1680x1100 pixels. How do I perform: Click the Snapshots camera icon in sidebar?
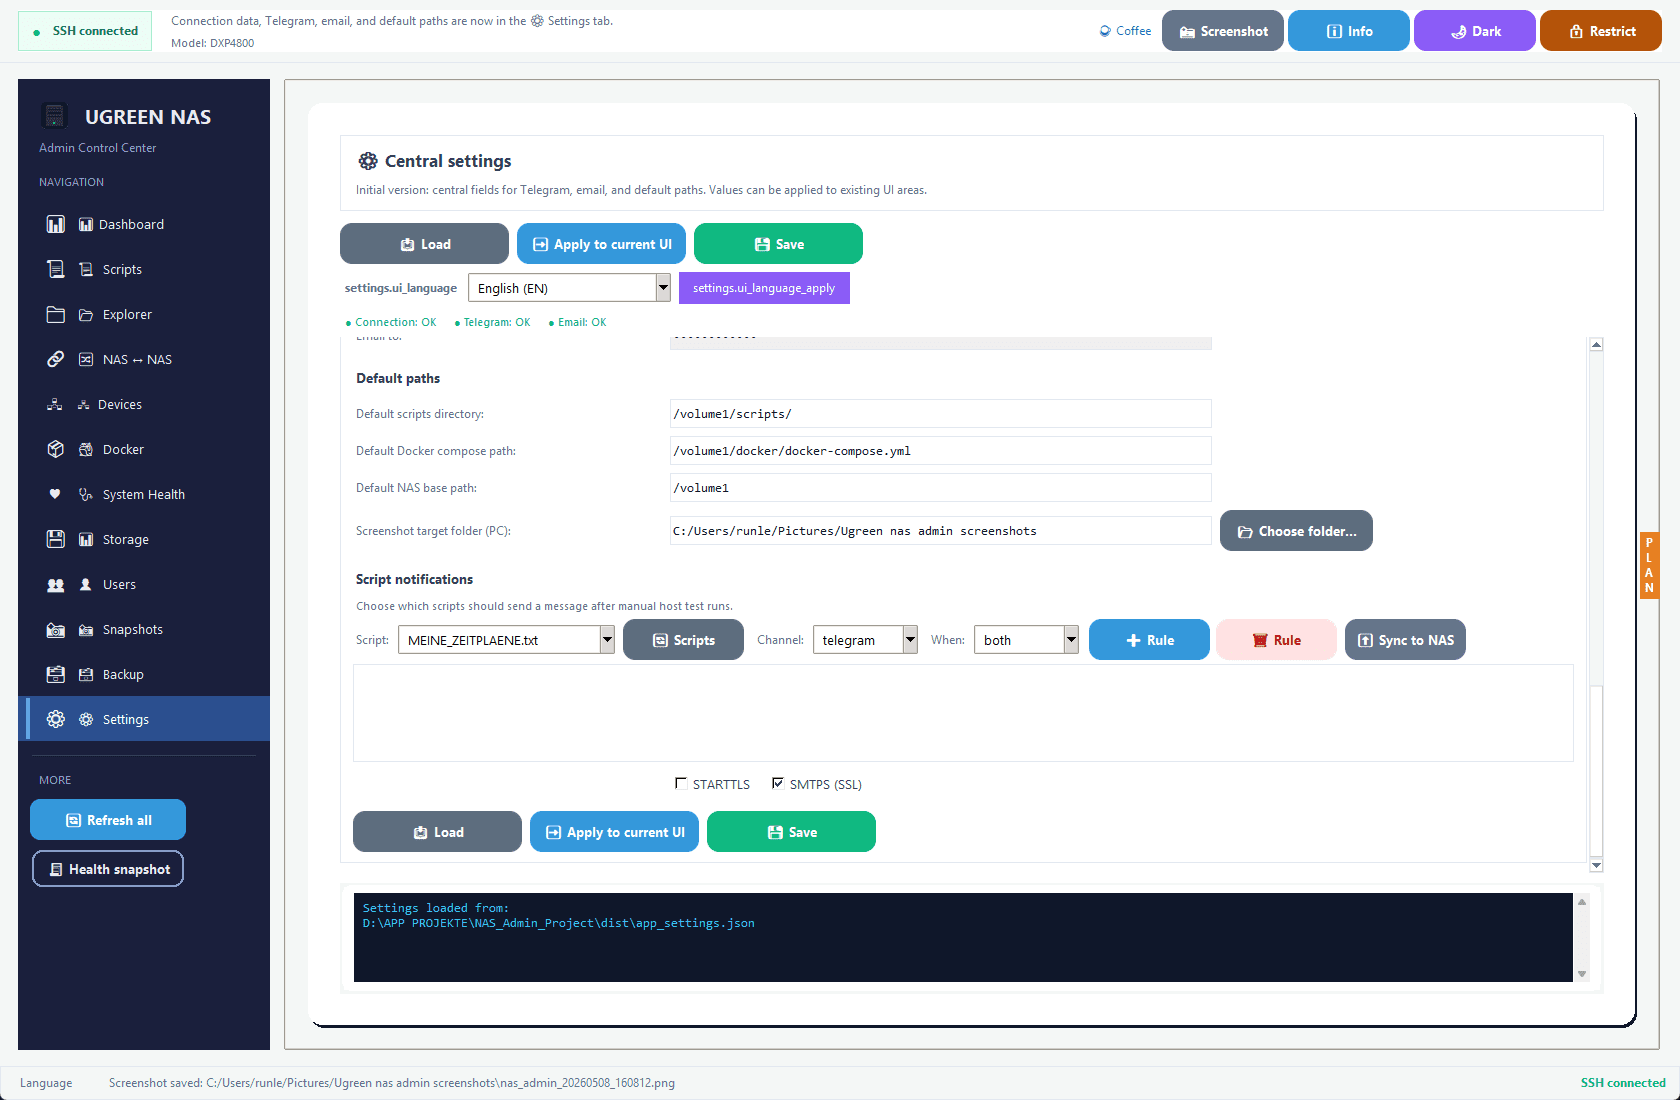(x=56, y=630)
